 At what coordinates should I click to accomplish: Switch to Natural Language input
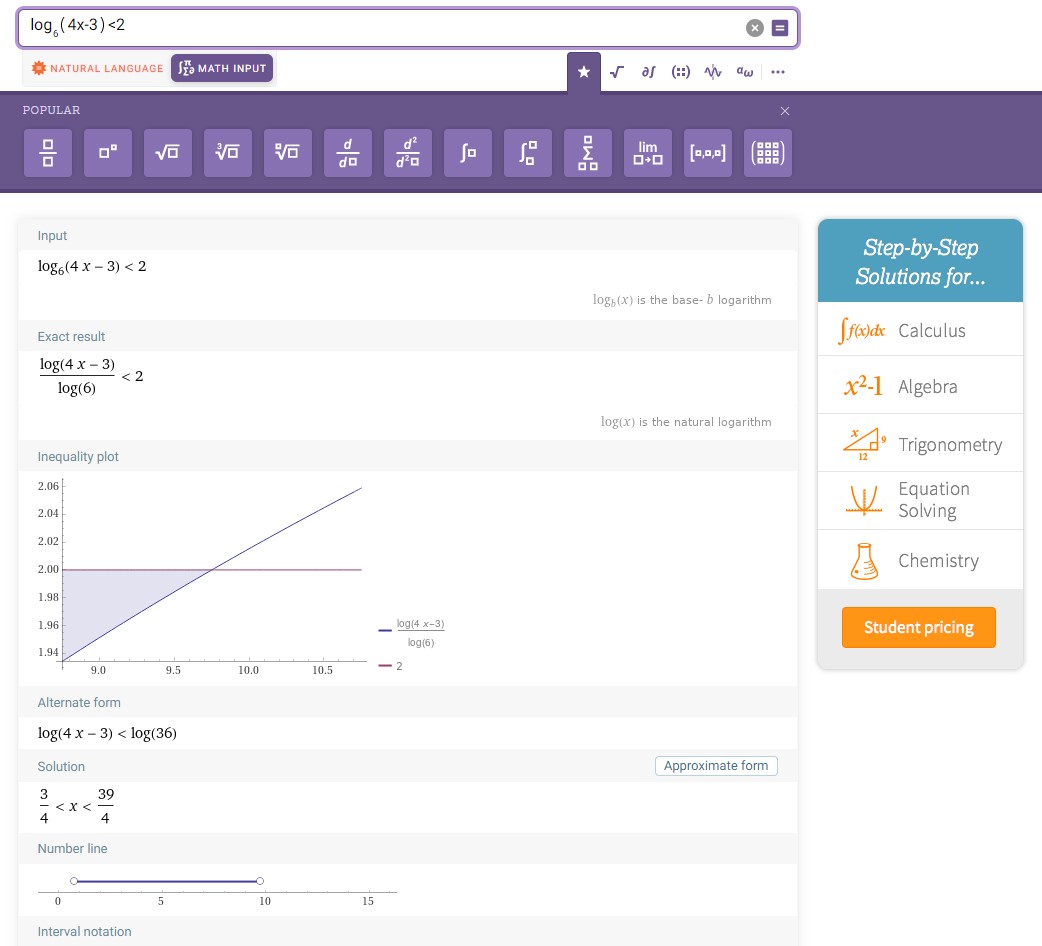coord(97,68)
